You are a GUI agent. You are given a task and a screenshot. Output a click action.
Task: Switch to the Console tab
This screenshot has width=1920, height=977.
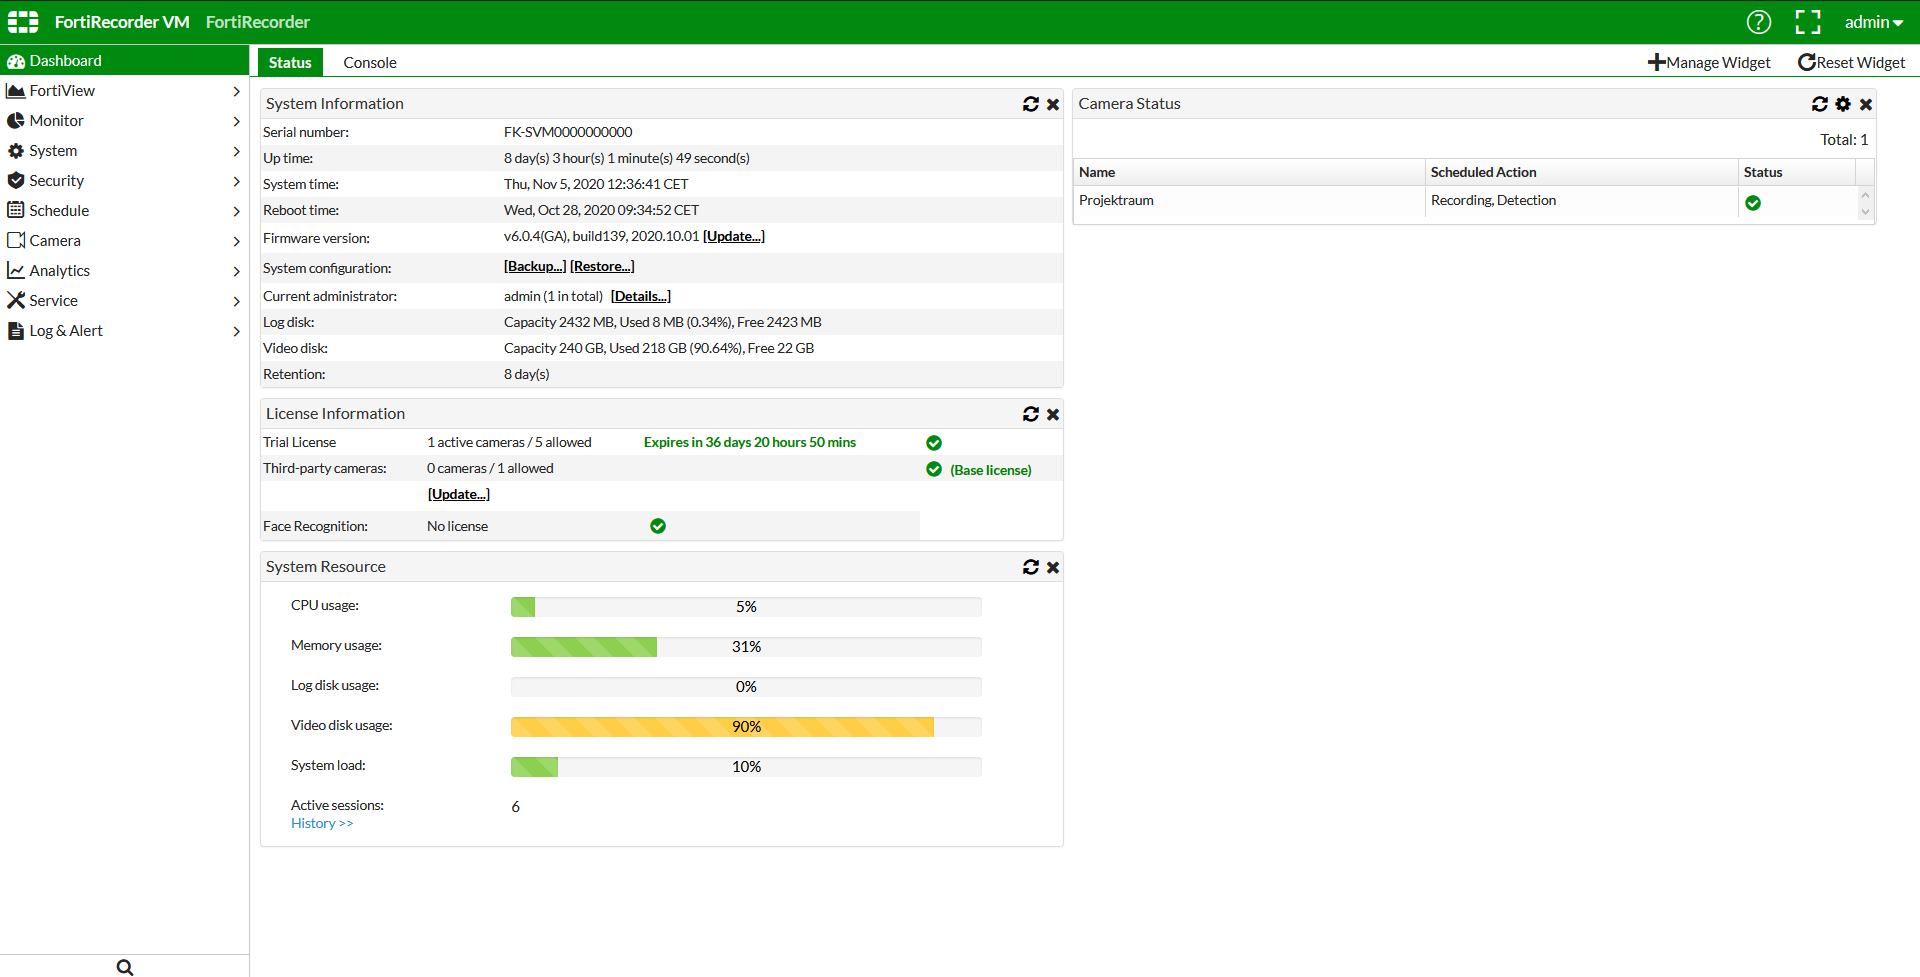(370, 62)
